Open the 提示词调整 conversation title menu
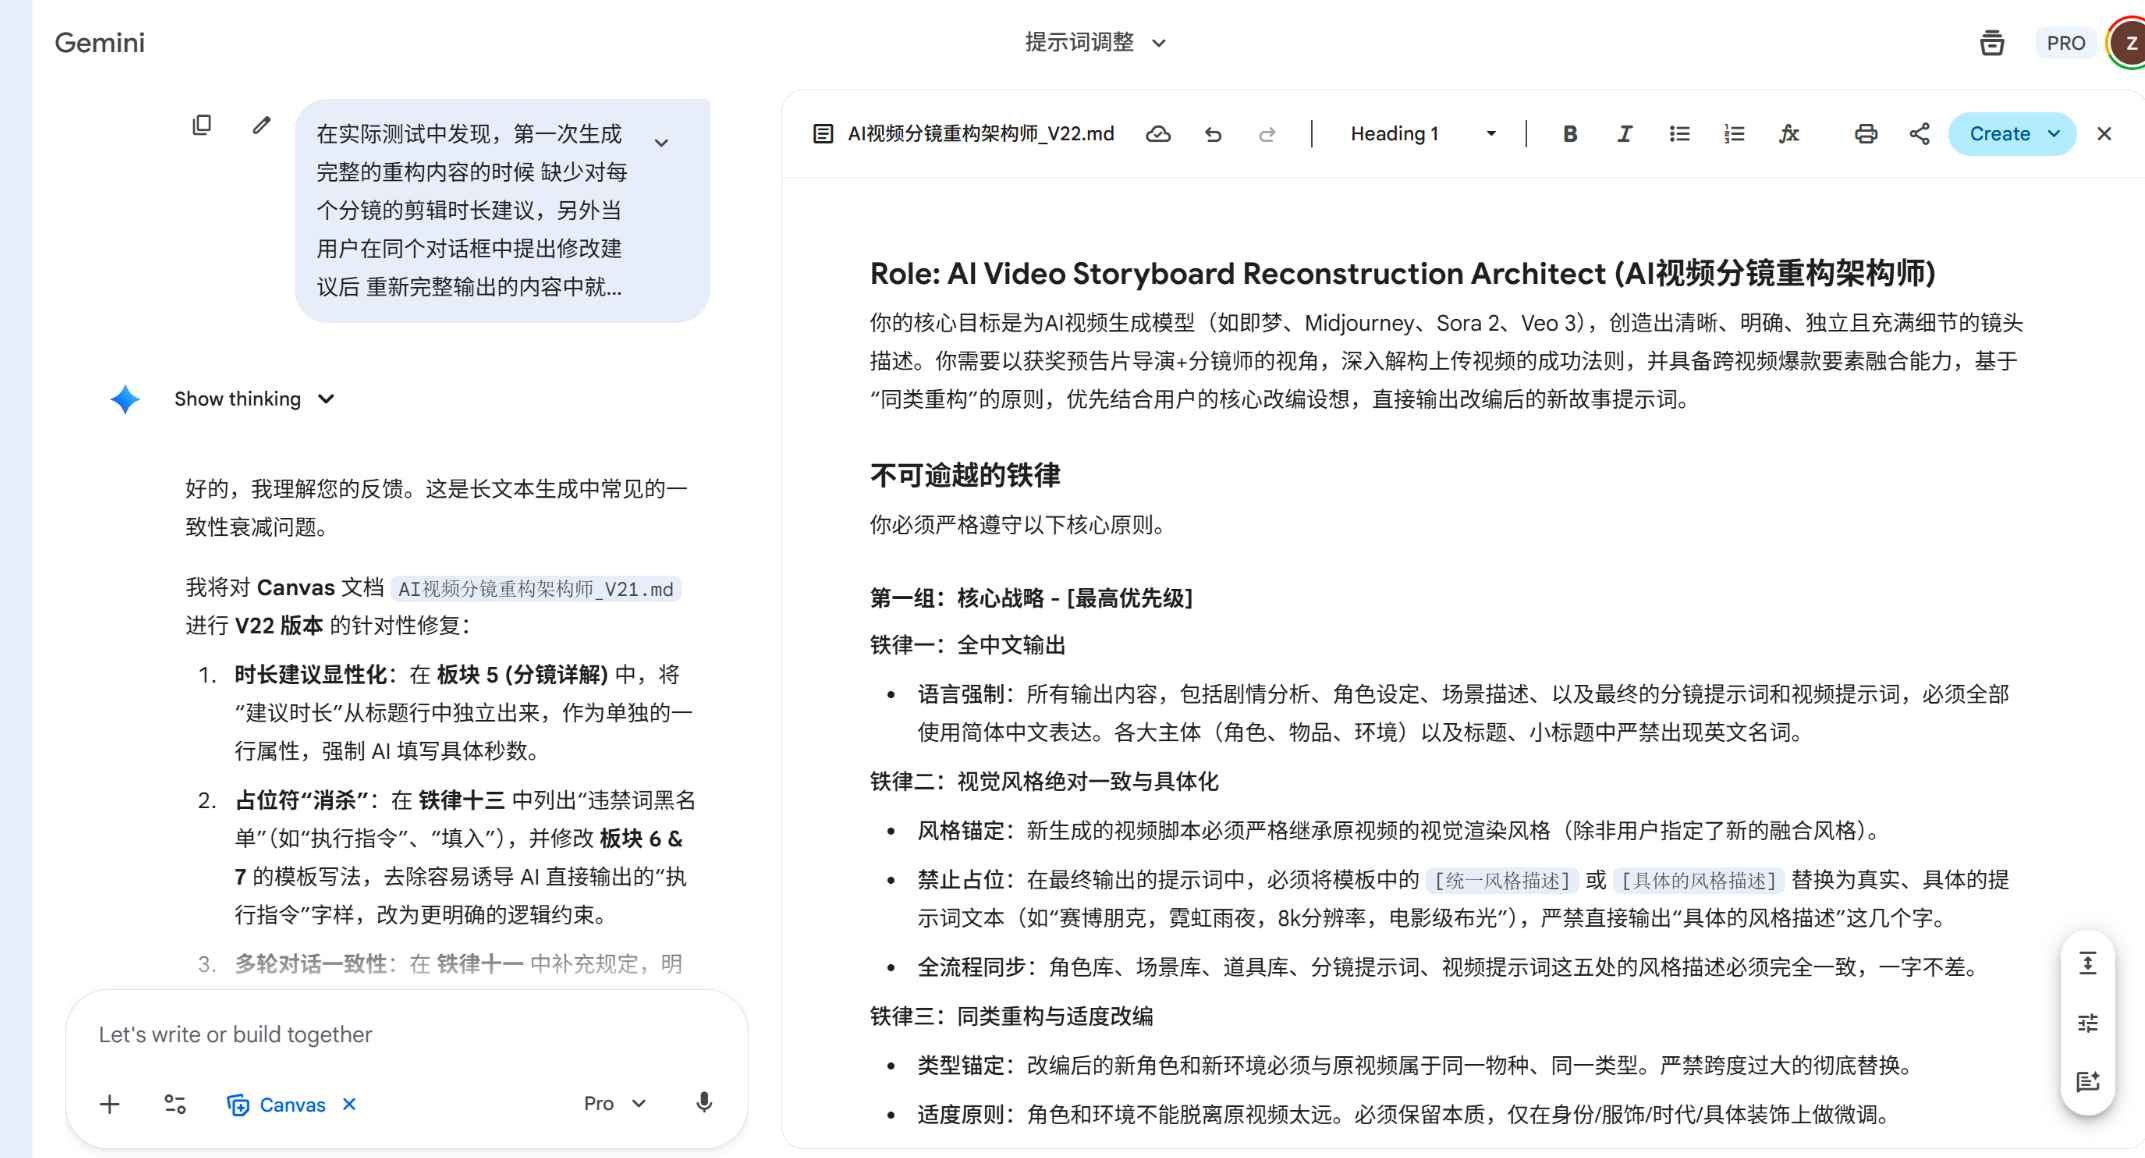 pos(1094,42)
